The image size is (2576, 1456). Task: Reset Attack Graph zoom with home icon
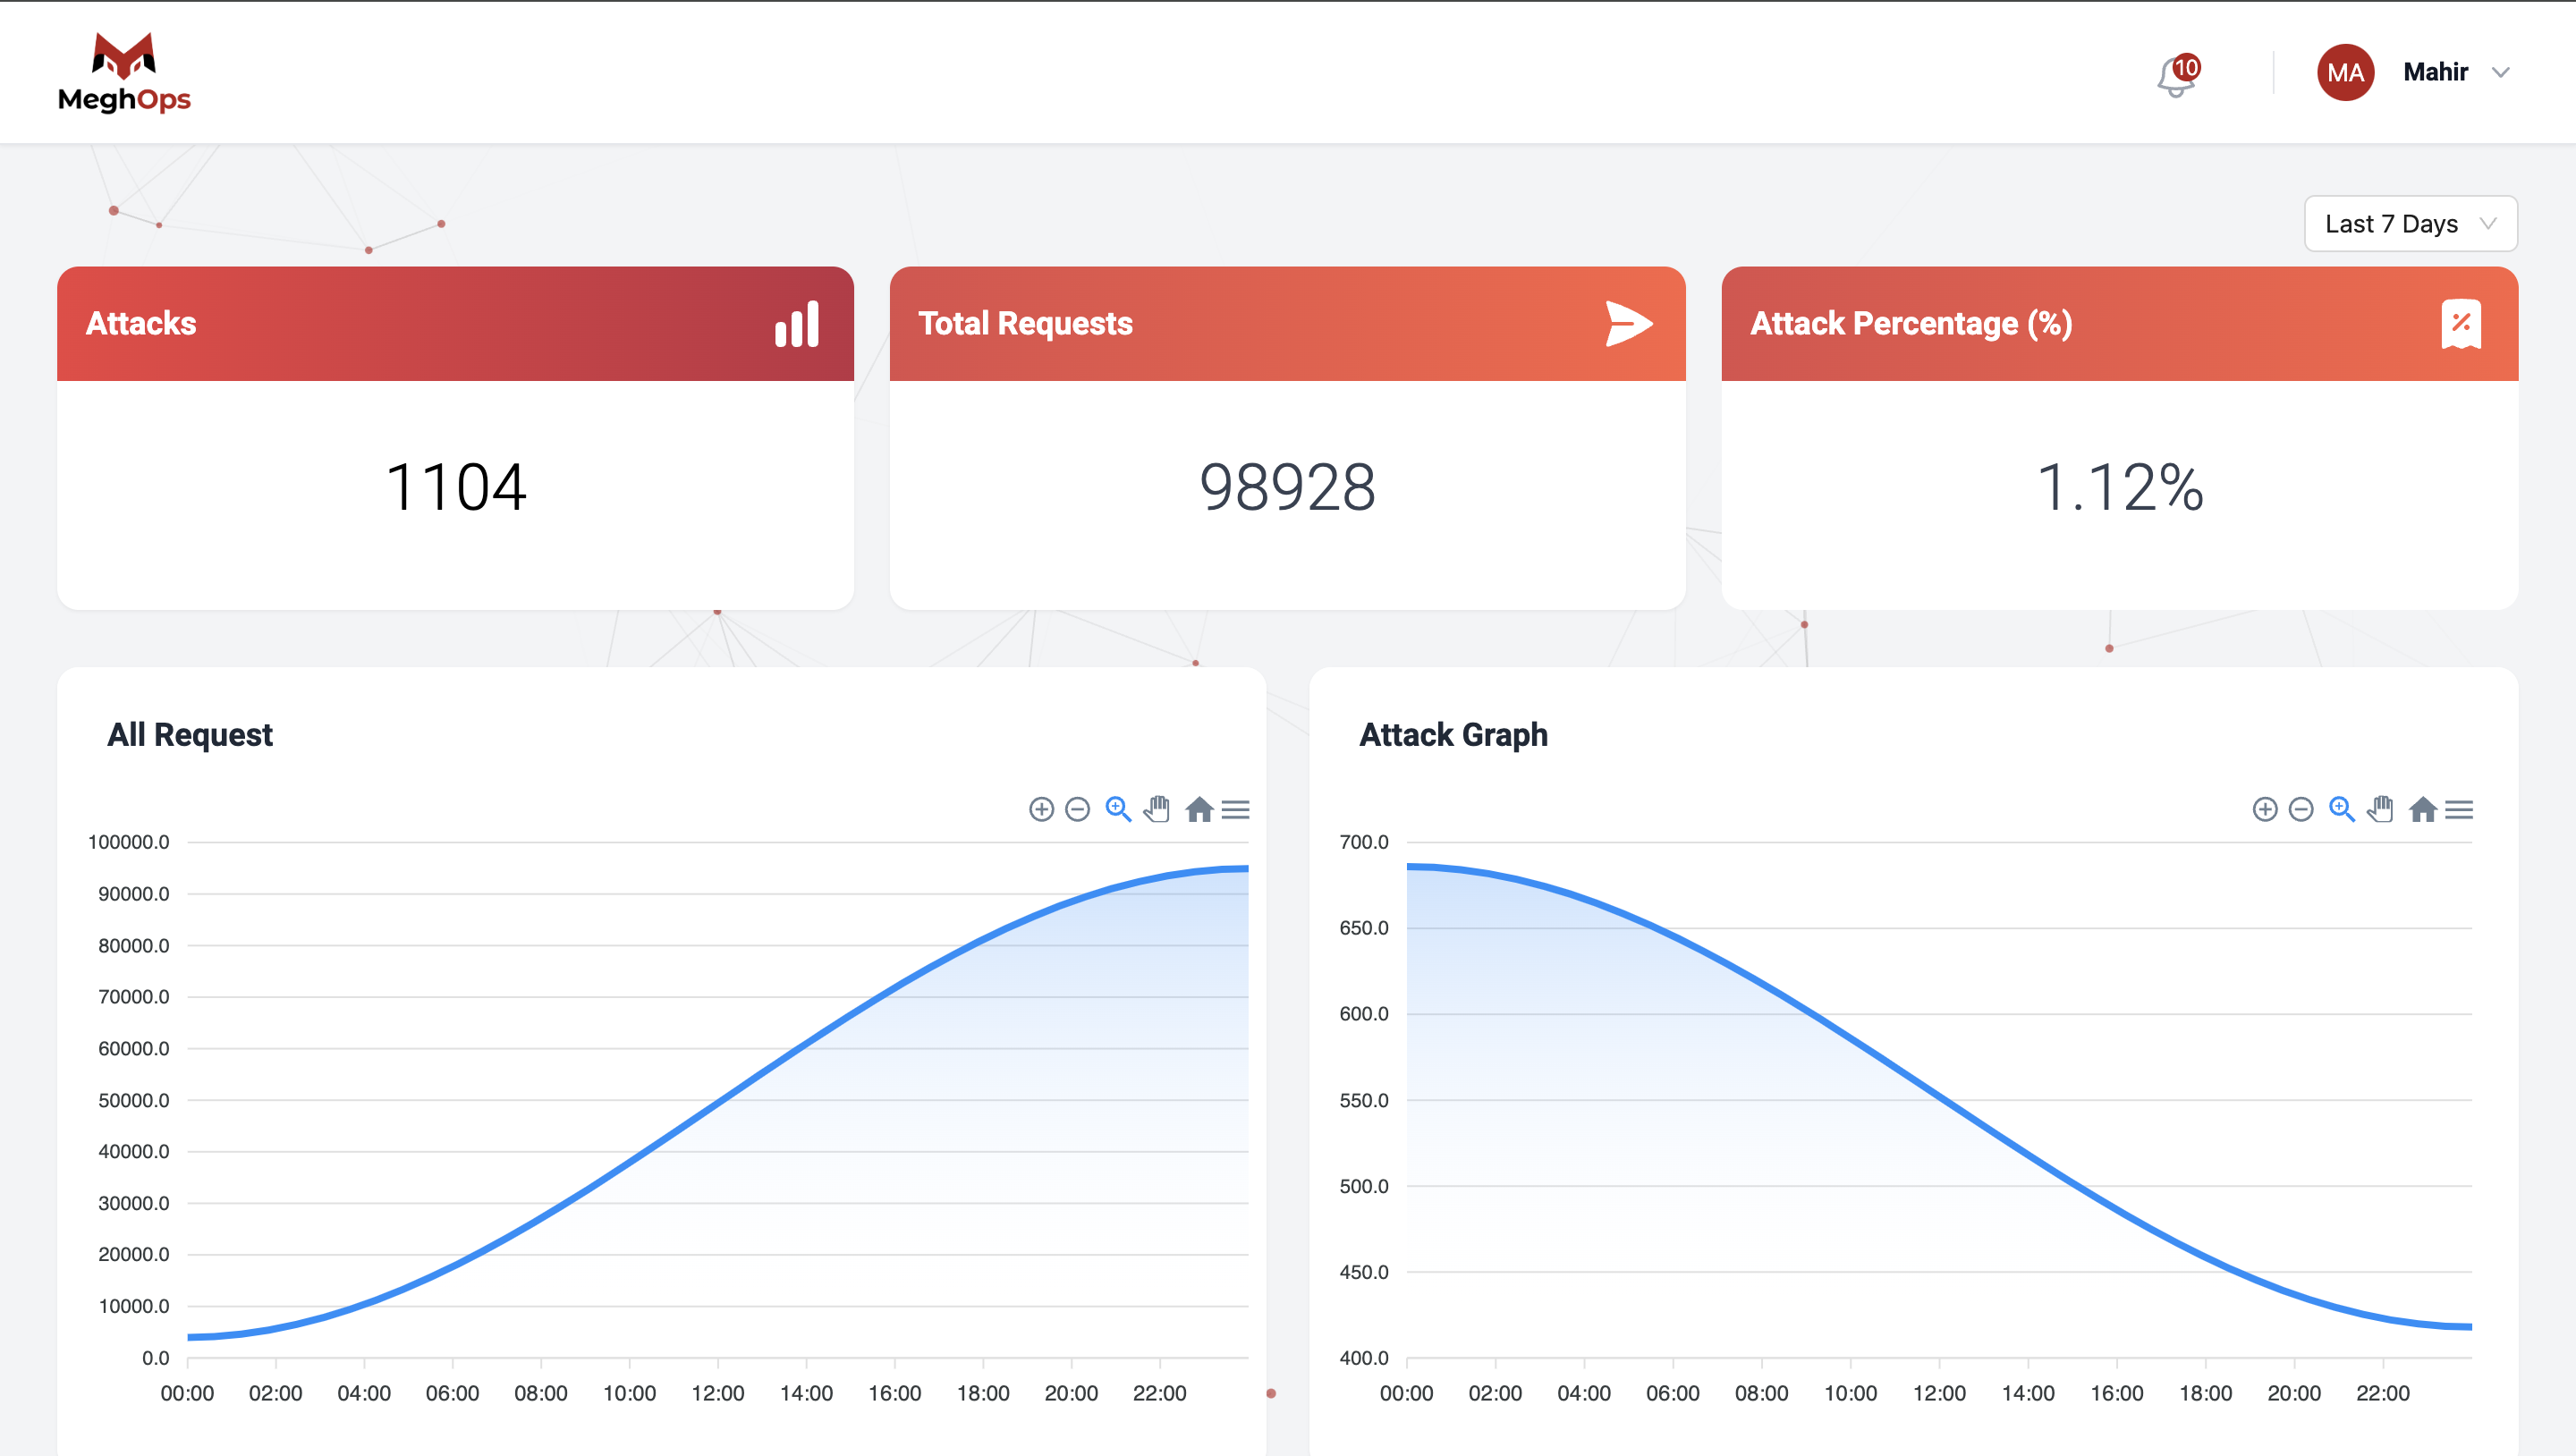click(2422, 809)
